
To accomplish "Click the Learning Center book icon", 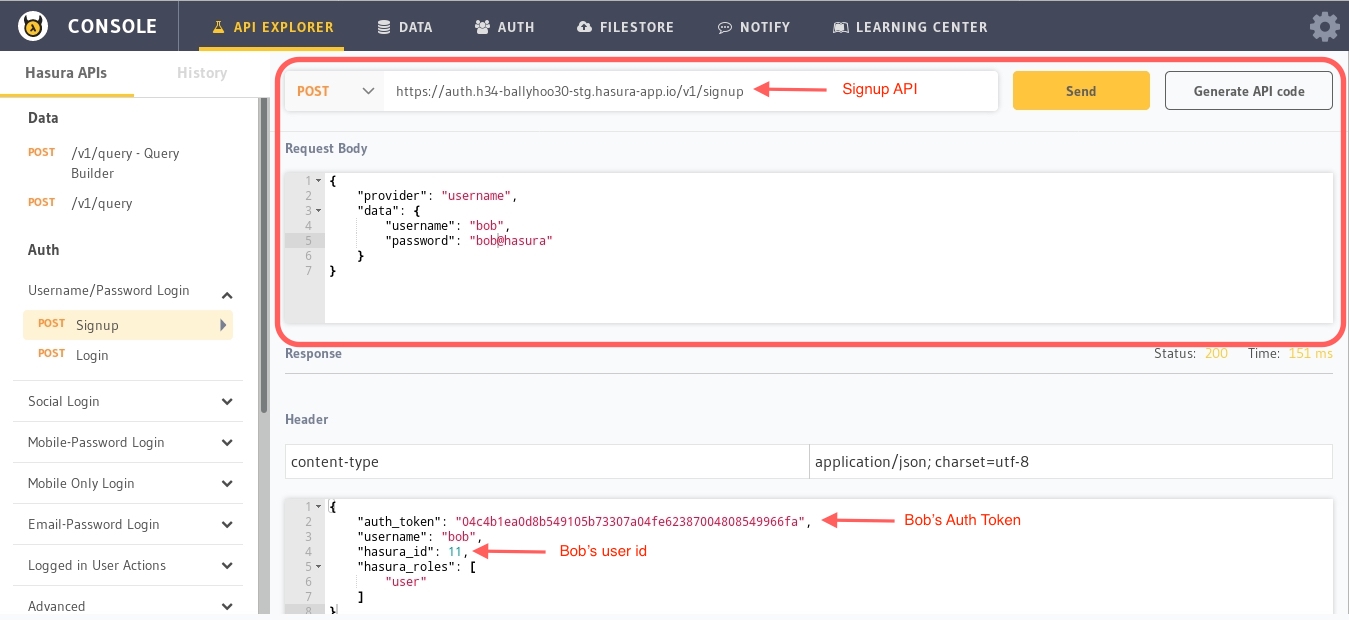I will pyautogui.click(x=841, y=28).
